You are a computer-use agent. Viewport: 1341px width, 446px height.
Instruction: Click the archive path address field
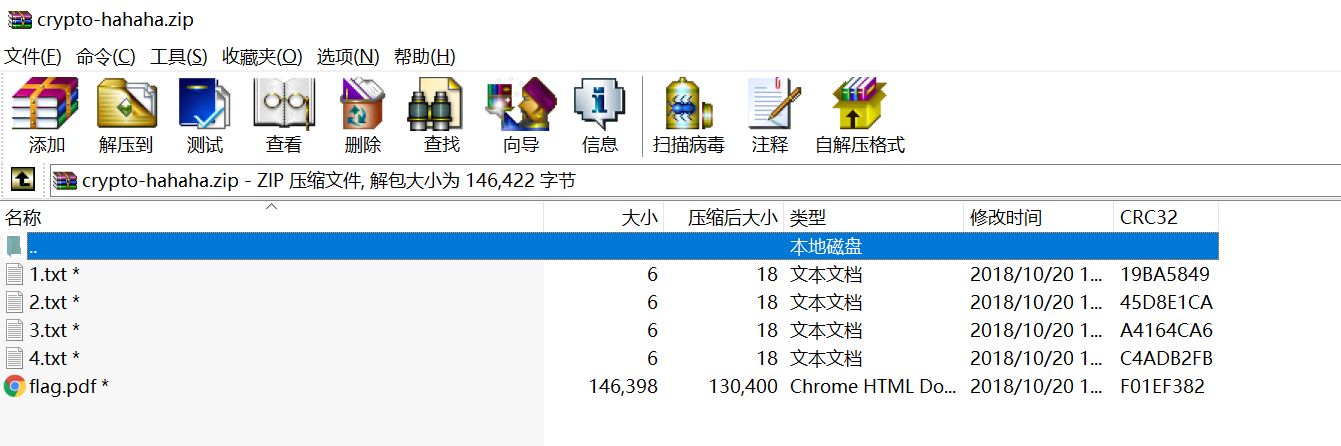(x=694, y=181)
